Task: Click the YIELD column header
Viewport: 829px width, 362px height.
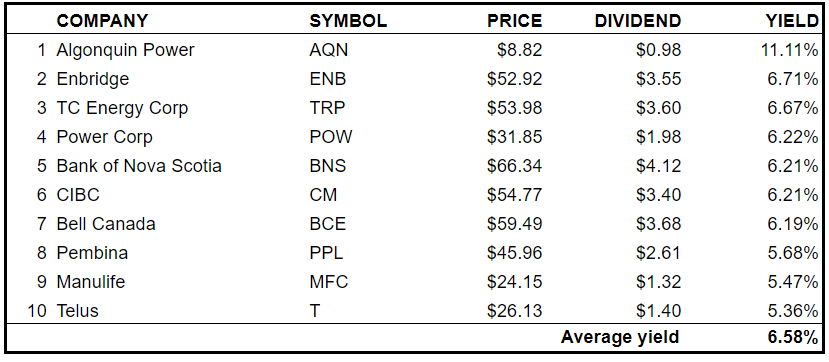Action: tap(791, 21)
